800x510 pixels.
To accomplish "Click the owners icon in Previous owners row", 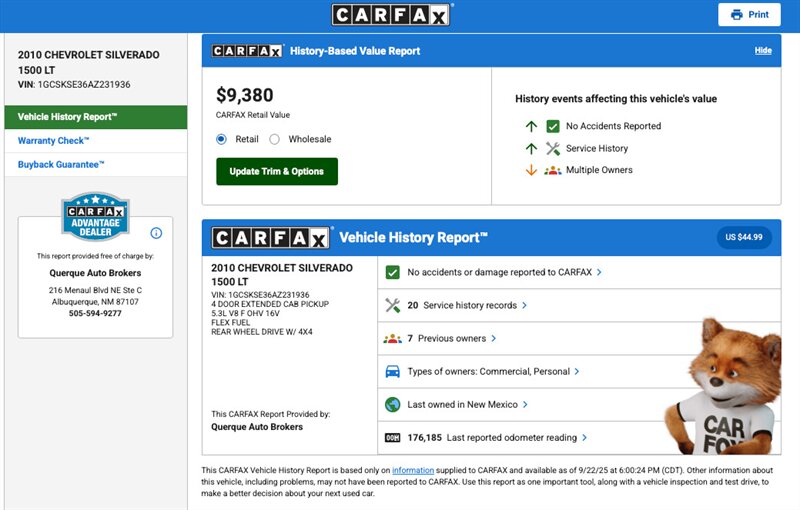I will click(x=392, y=339).
